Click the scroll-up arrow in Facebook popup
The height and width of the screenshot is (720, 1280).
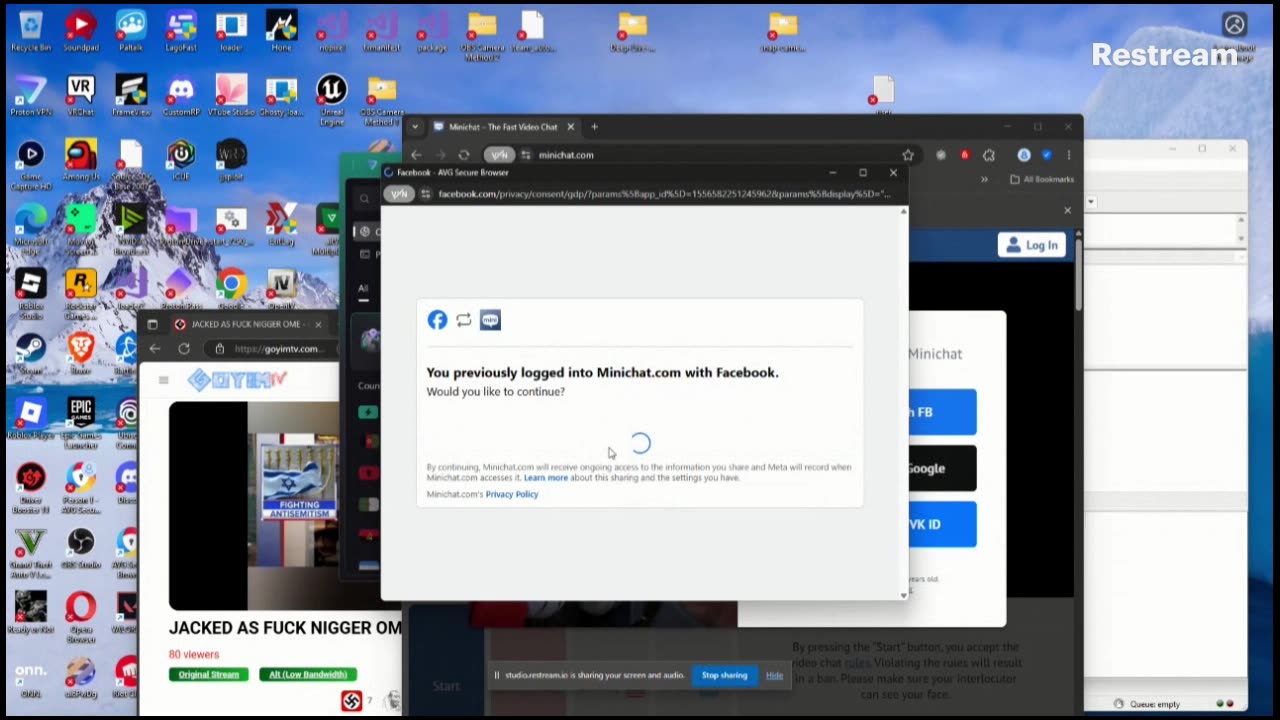pyautogui.click(x=904, y=211)
